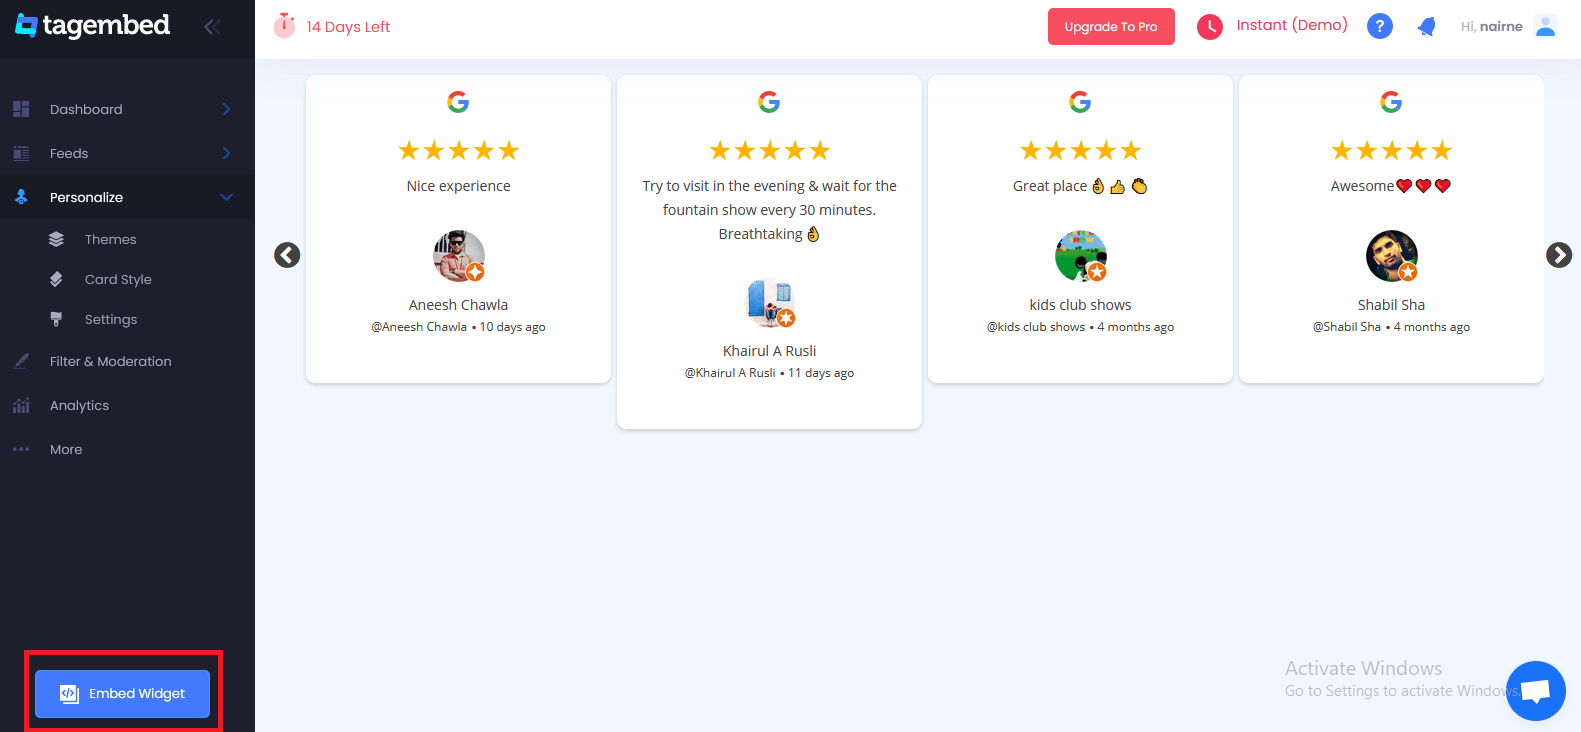Image resolution: width=1581 pixels, height=732 pixels.
Task: Open the live chat bubble
Action: 1536,691
